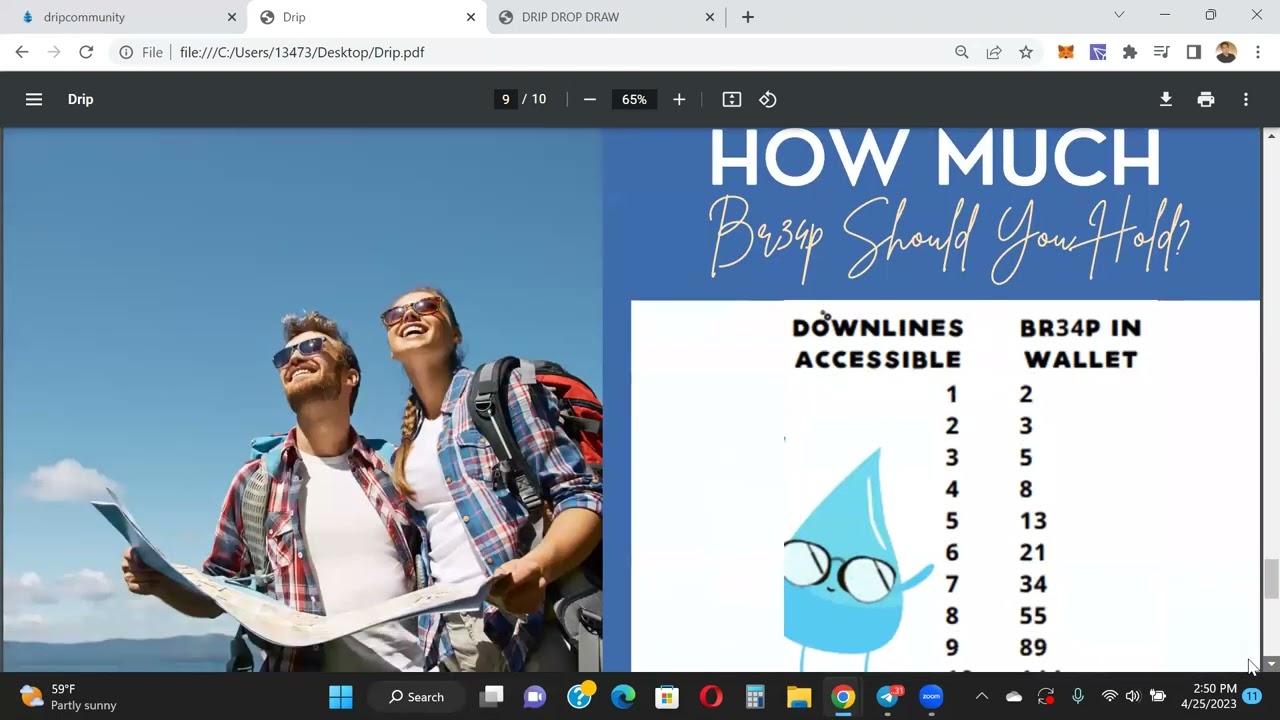Screen dimensions: 1280x720
Task: Click the OneDrive cloud tray icon
Action: [x=1014, y=696]
